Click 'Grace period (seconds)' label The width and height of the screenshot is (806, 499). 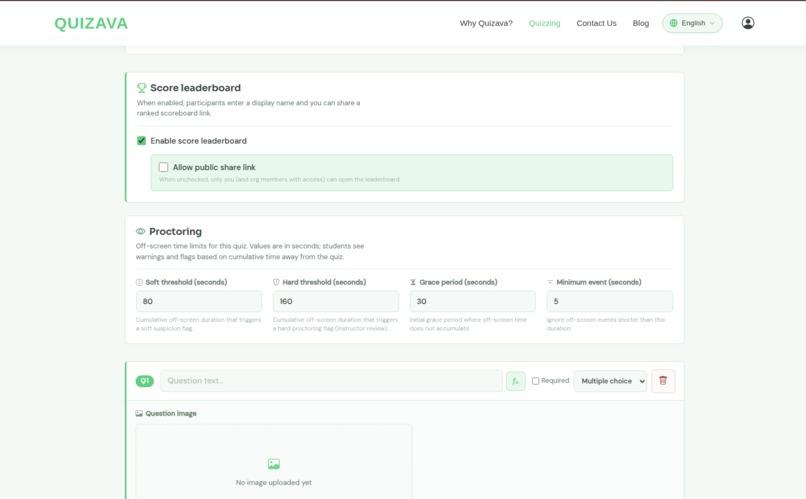click(x=458, y=282)
